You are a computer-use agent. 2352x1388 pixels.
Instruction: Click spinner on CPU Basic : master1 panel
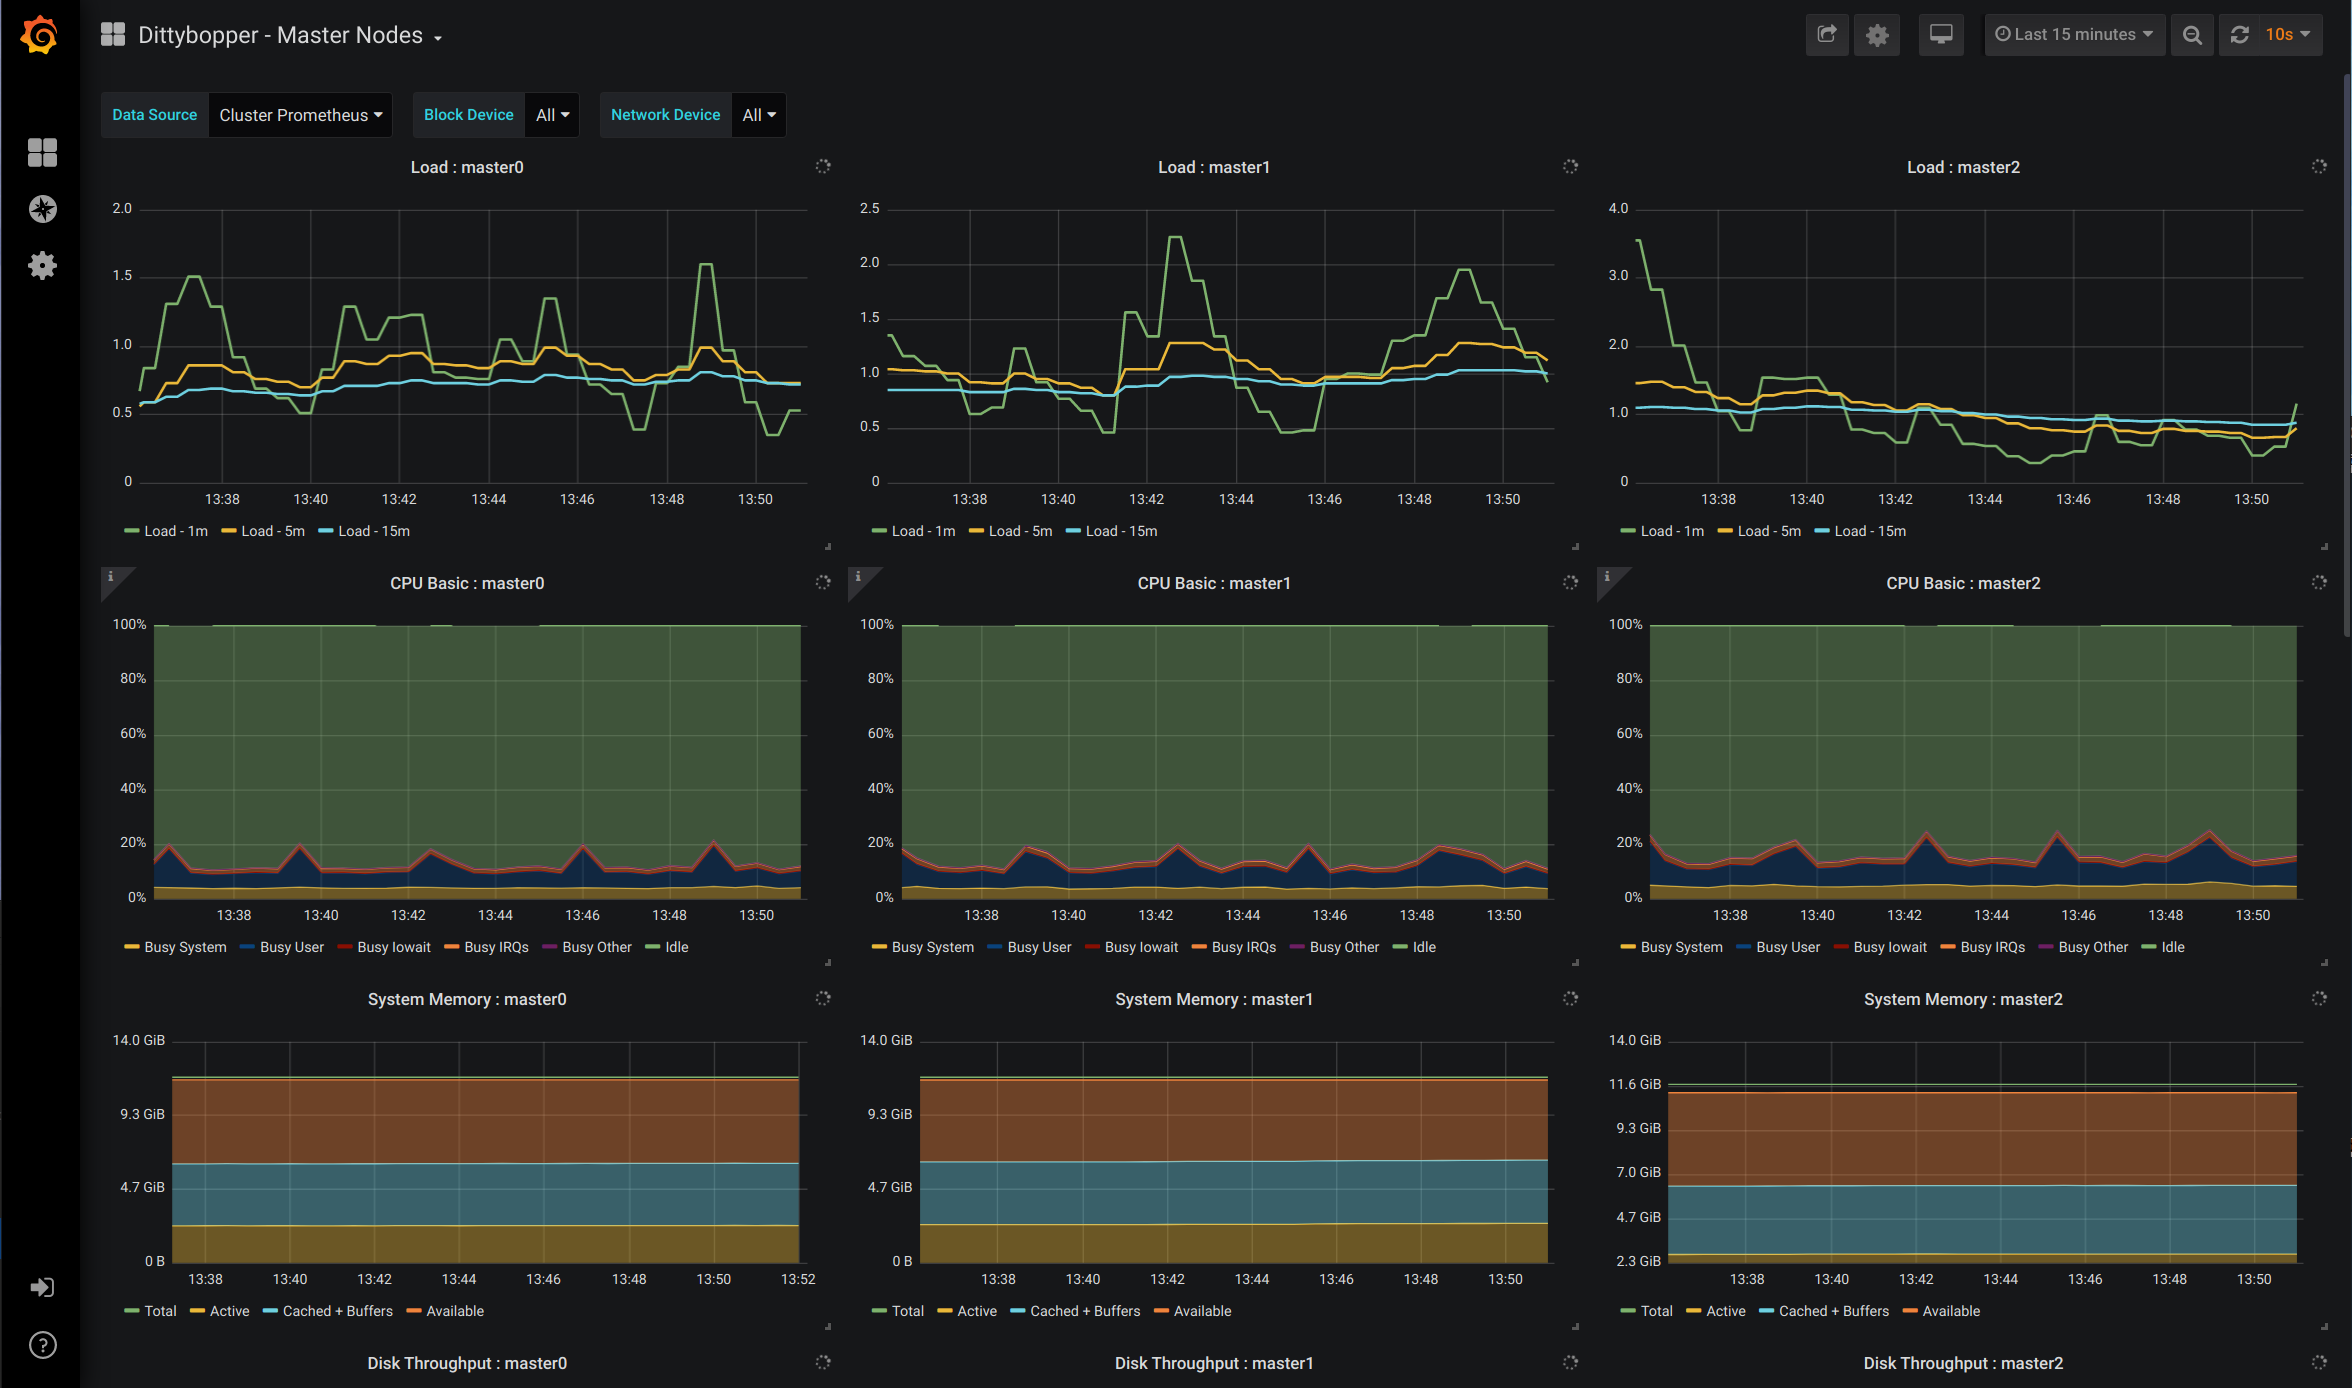click(x=1571, y=583)
